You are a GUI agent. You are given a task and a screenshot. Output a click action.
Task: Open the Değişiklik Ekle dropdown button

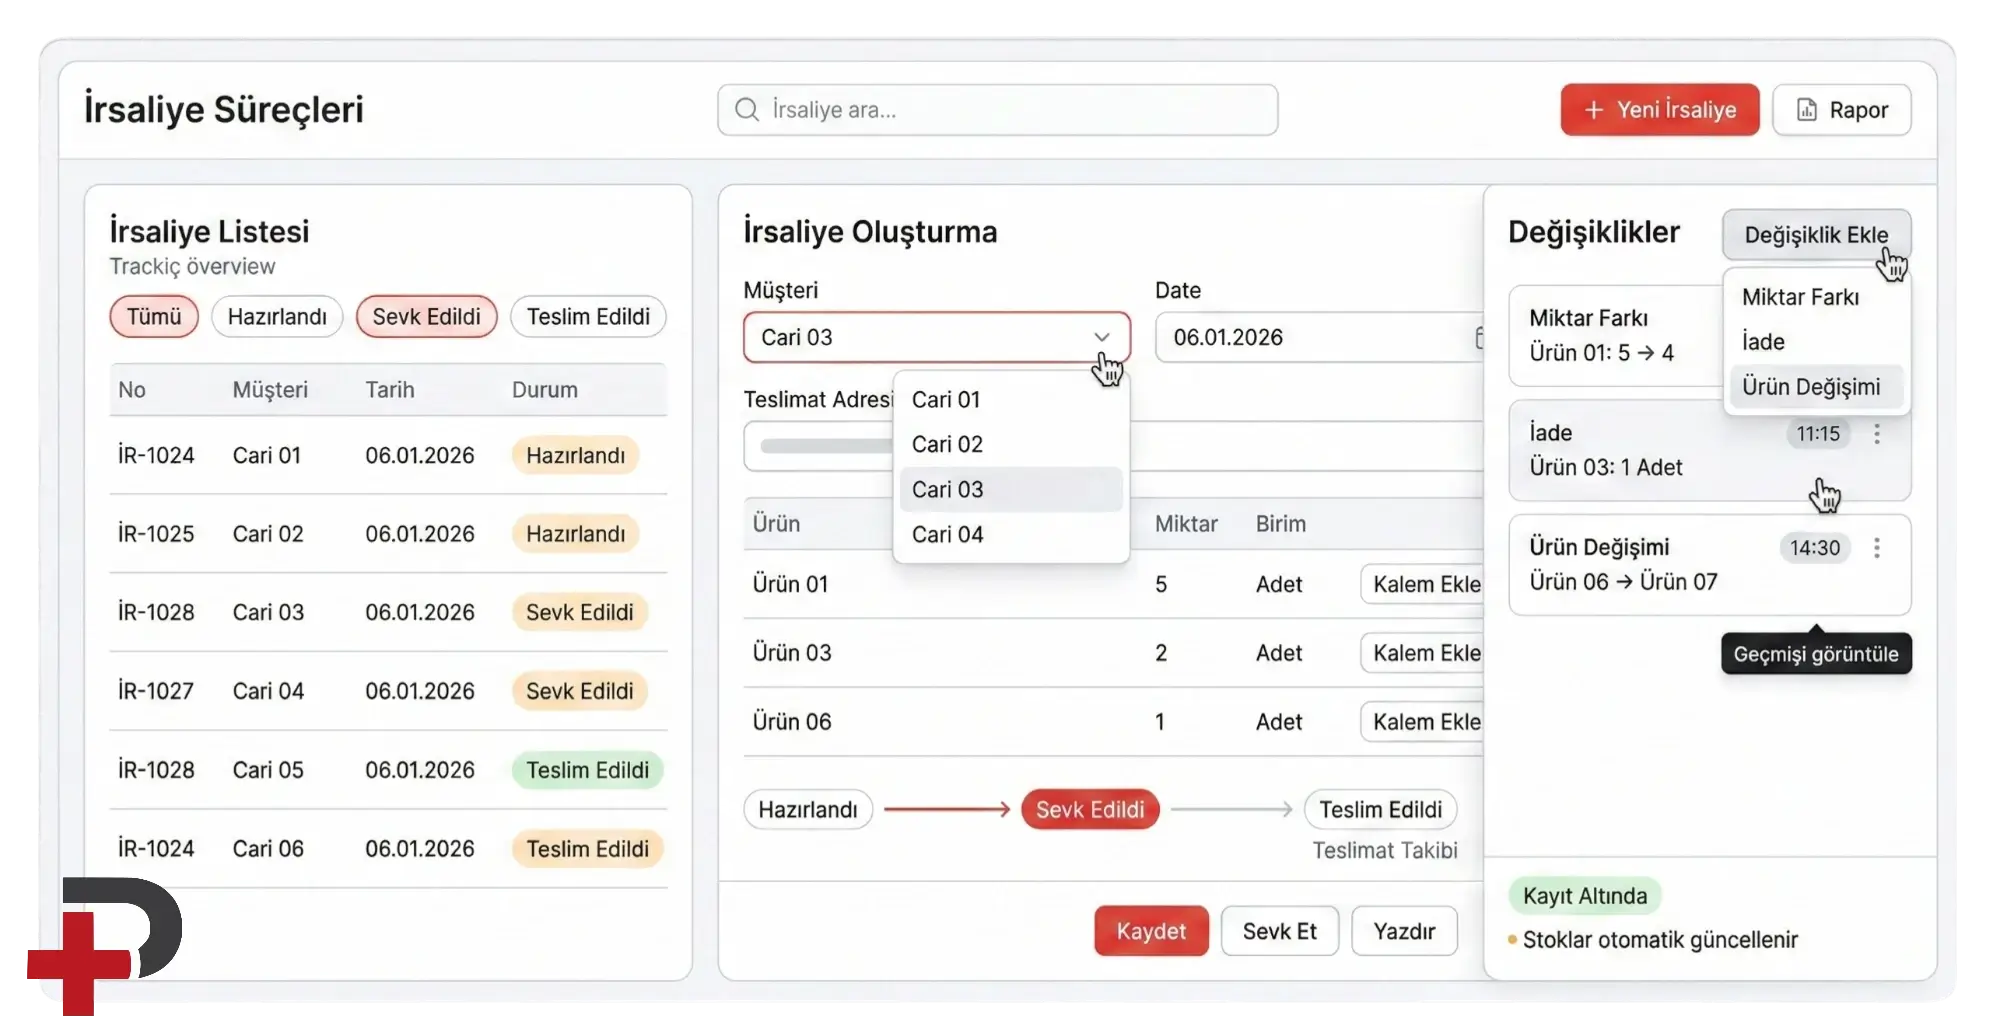[1815, 235]
